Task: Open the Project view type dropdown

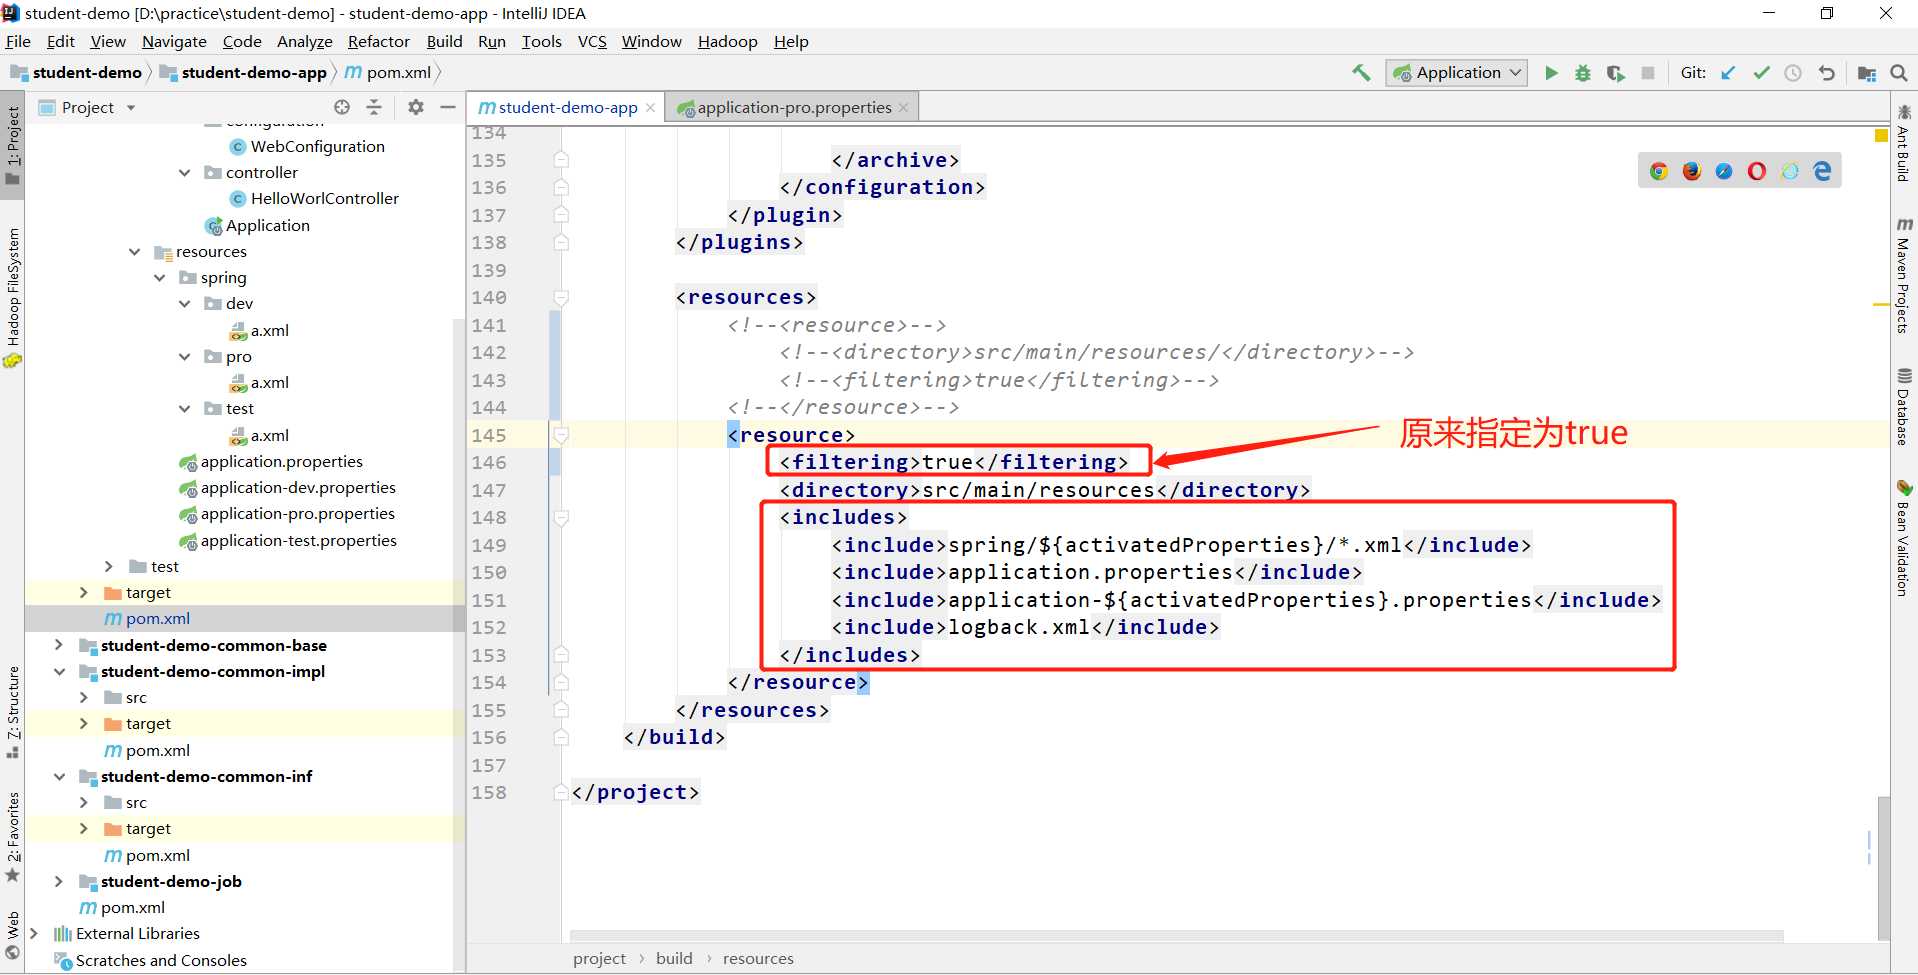Action: [131, 108]
